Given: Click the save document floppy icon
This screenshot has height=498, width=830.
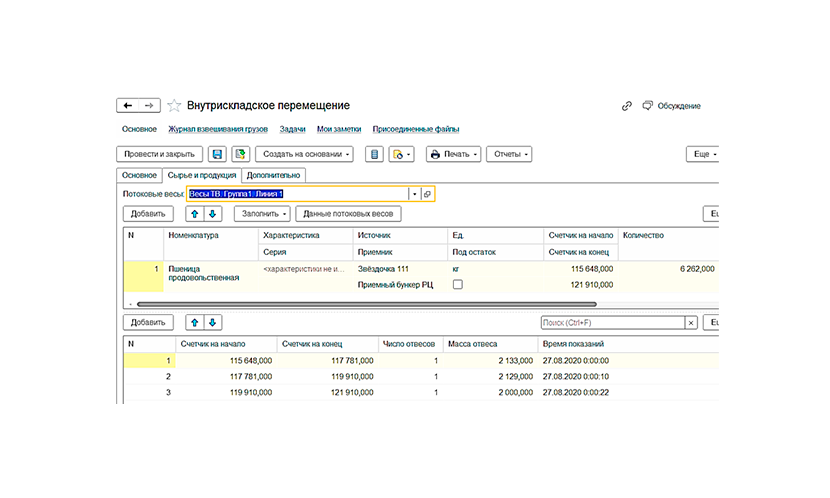Looking at the screenshot, I should 217,154.
